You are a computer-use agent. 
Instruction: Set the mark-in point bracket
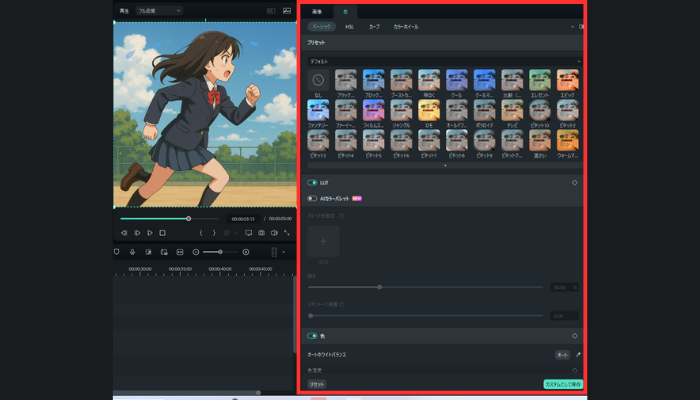point(201,233)
